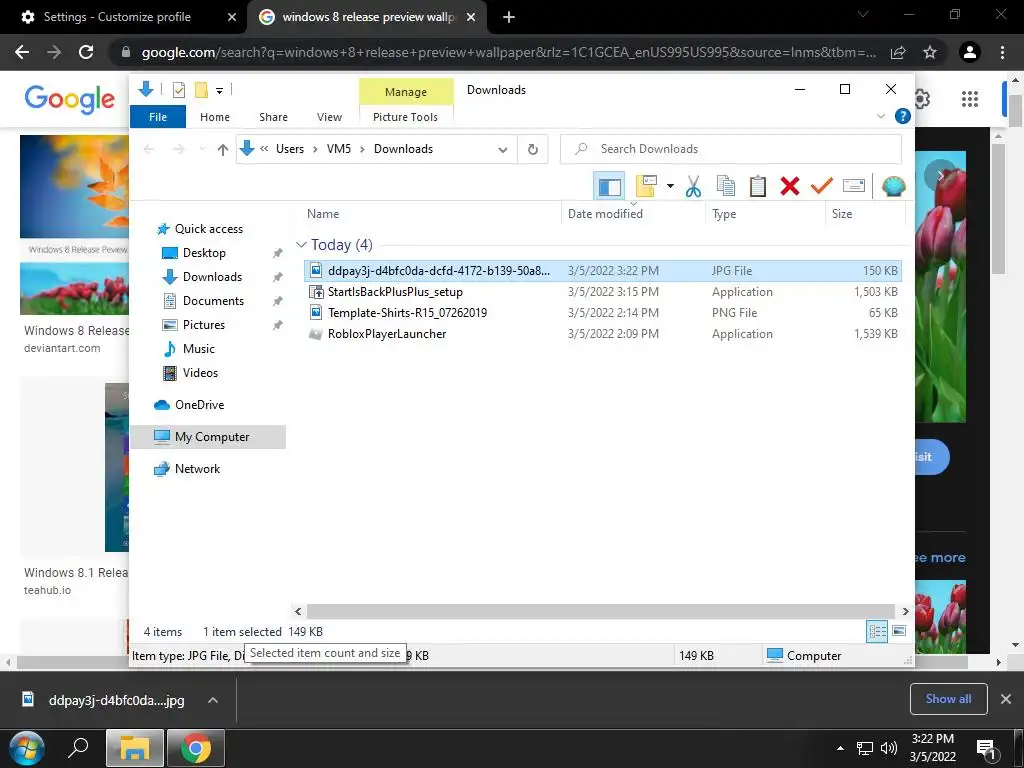Click Users in address breadcrumb
Viewport: 1024px width, 768px height.
290,149
